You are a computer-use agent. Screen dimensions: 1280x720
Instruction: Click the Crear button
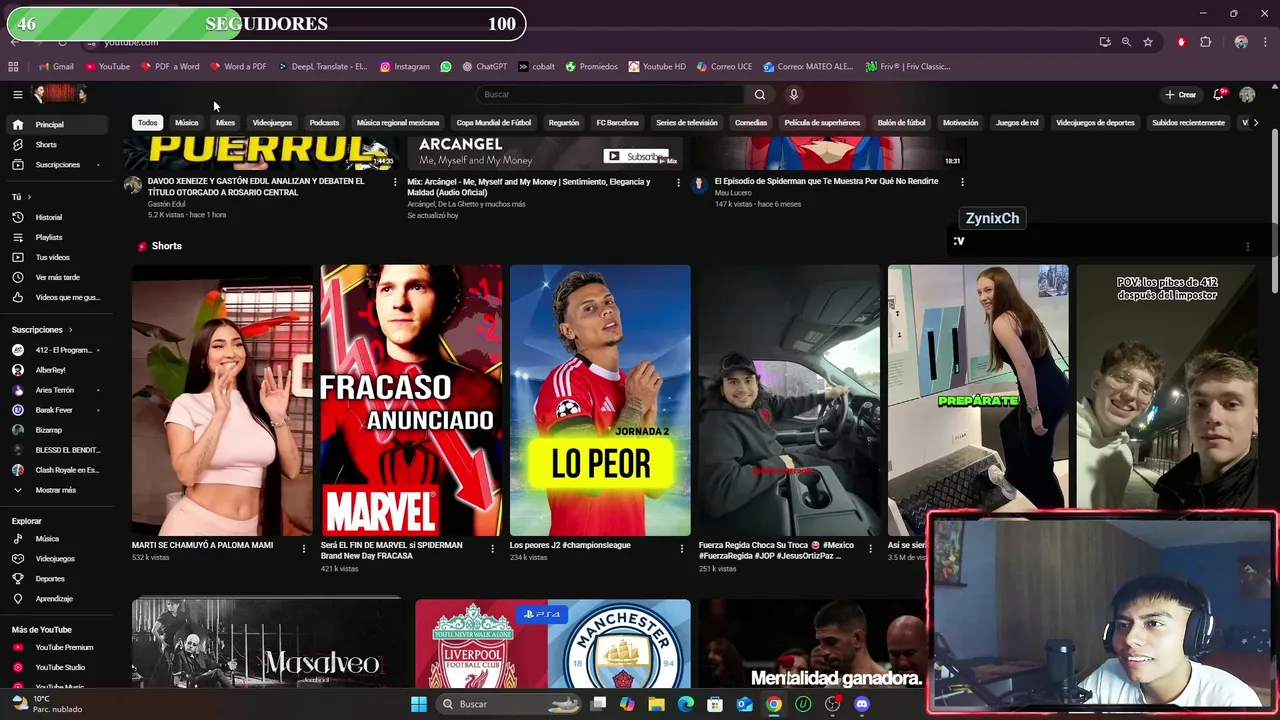point(1180,94)
